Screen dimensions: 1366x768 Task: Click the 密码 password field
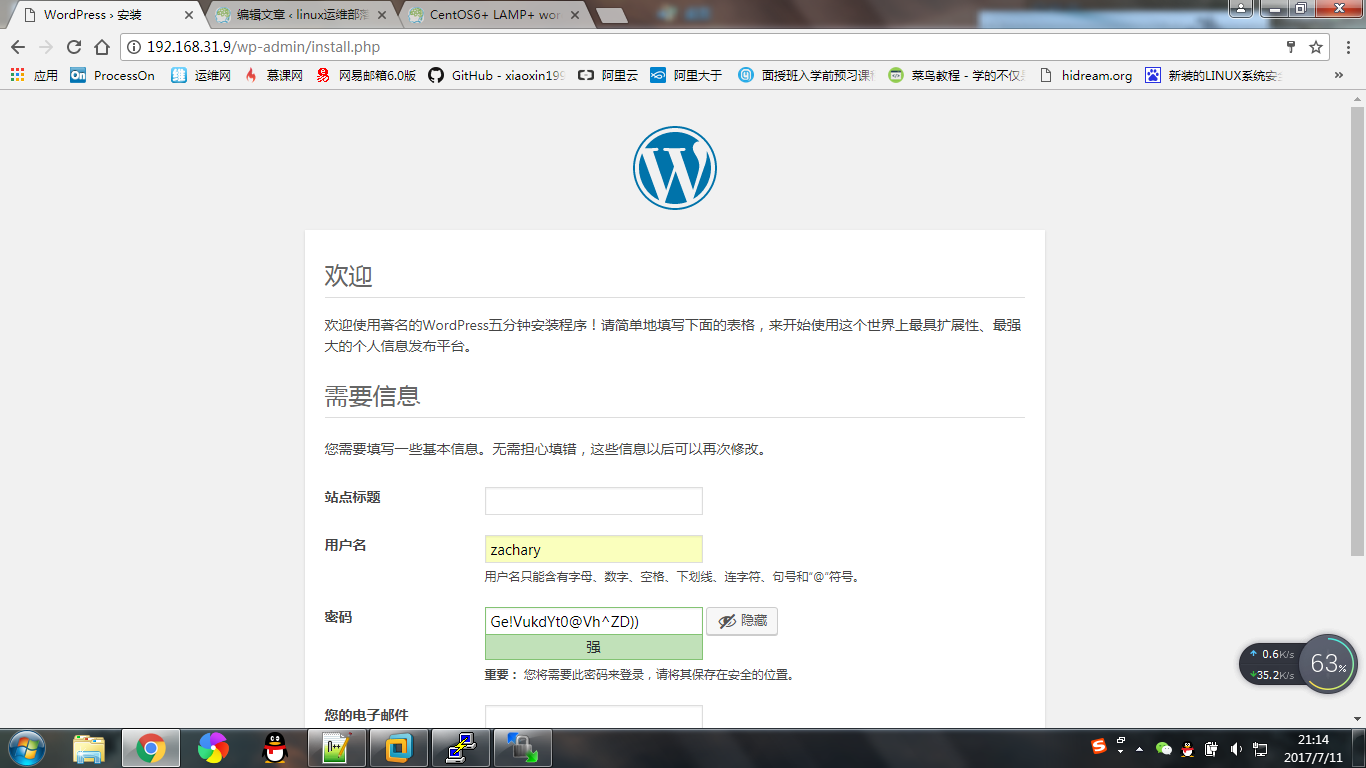coord(594,621)
